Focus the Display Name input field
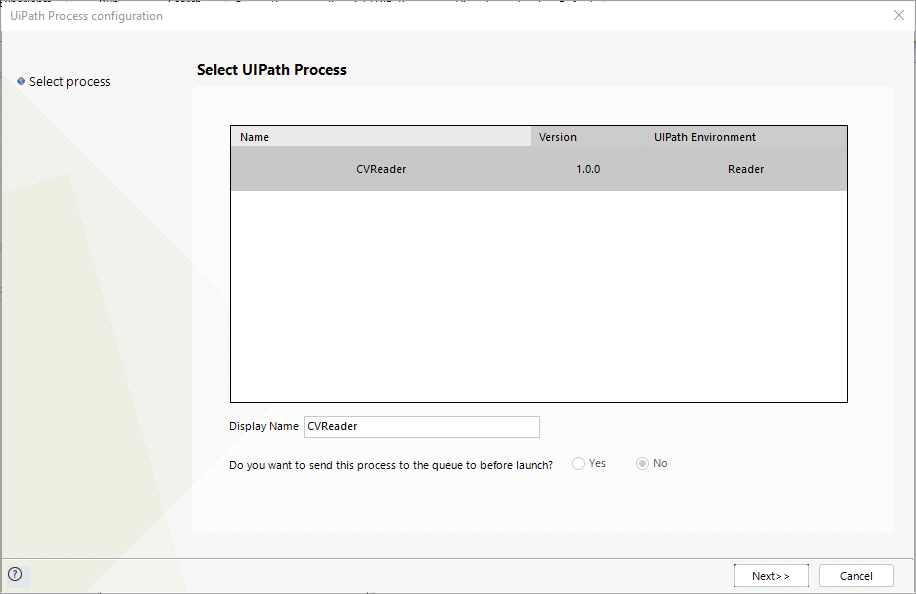916x594 pixels. click(422, 426)
